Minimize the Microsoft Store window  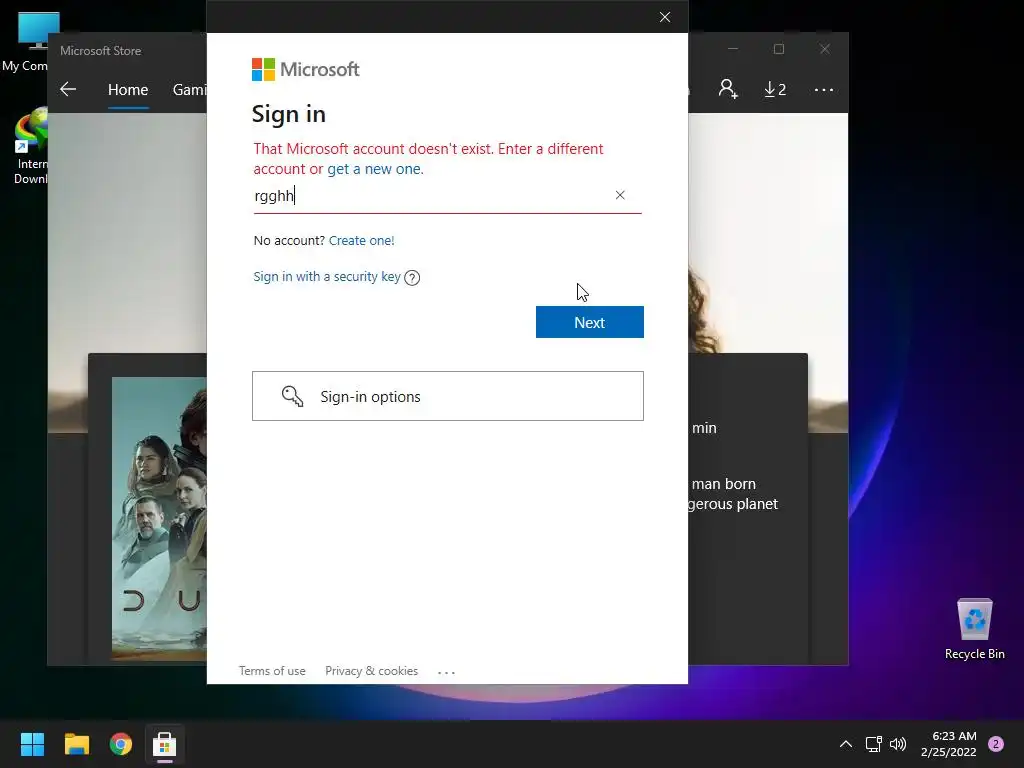pos(733,49)
